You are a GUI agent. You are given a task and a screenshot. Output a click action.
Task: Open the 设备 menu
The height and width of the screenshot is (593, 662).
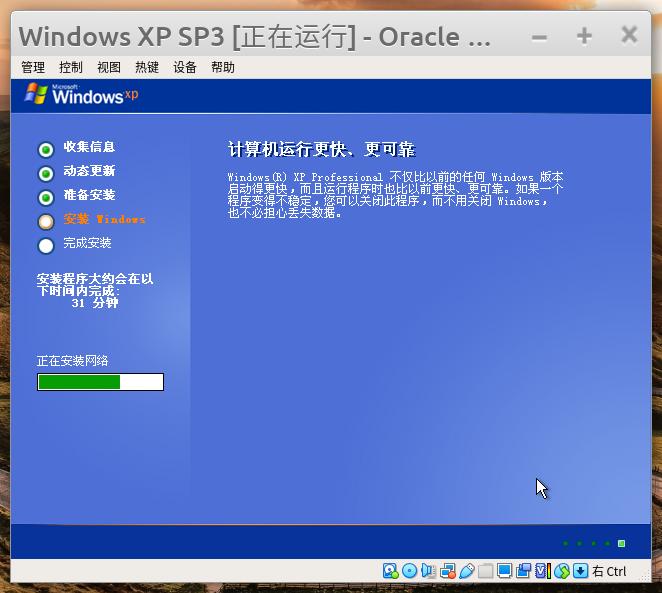tap(185, 67)
